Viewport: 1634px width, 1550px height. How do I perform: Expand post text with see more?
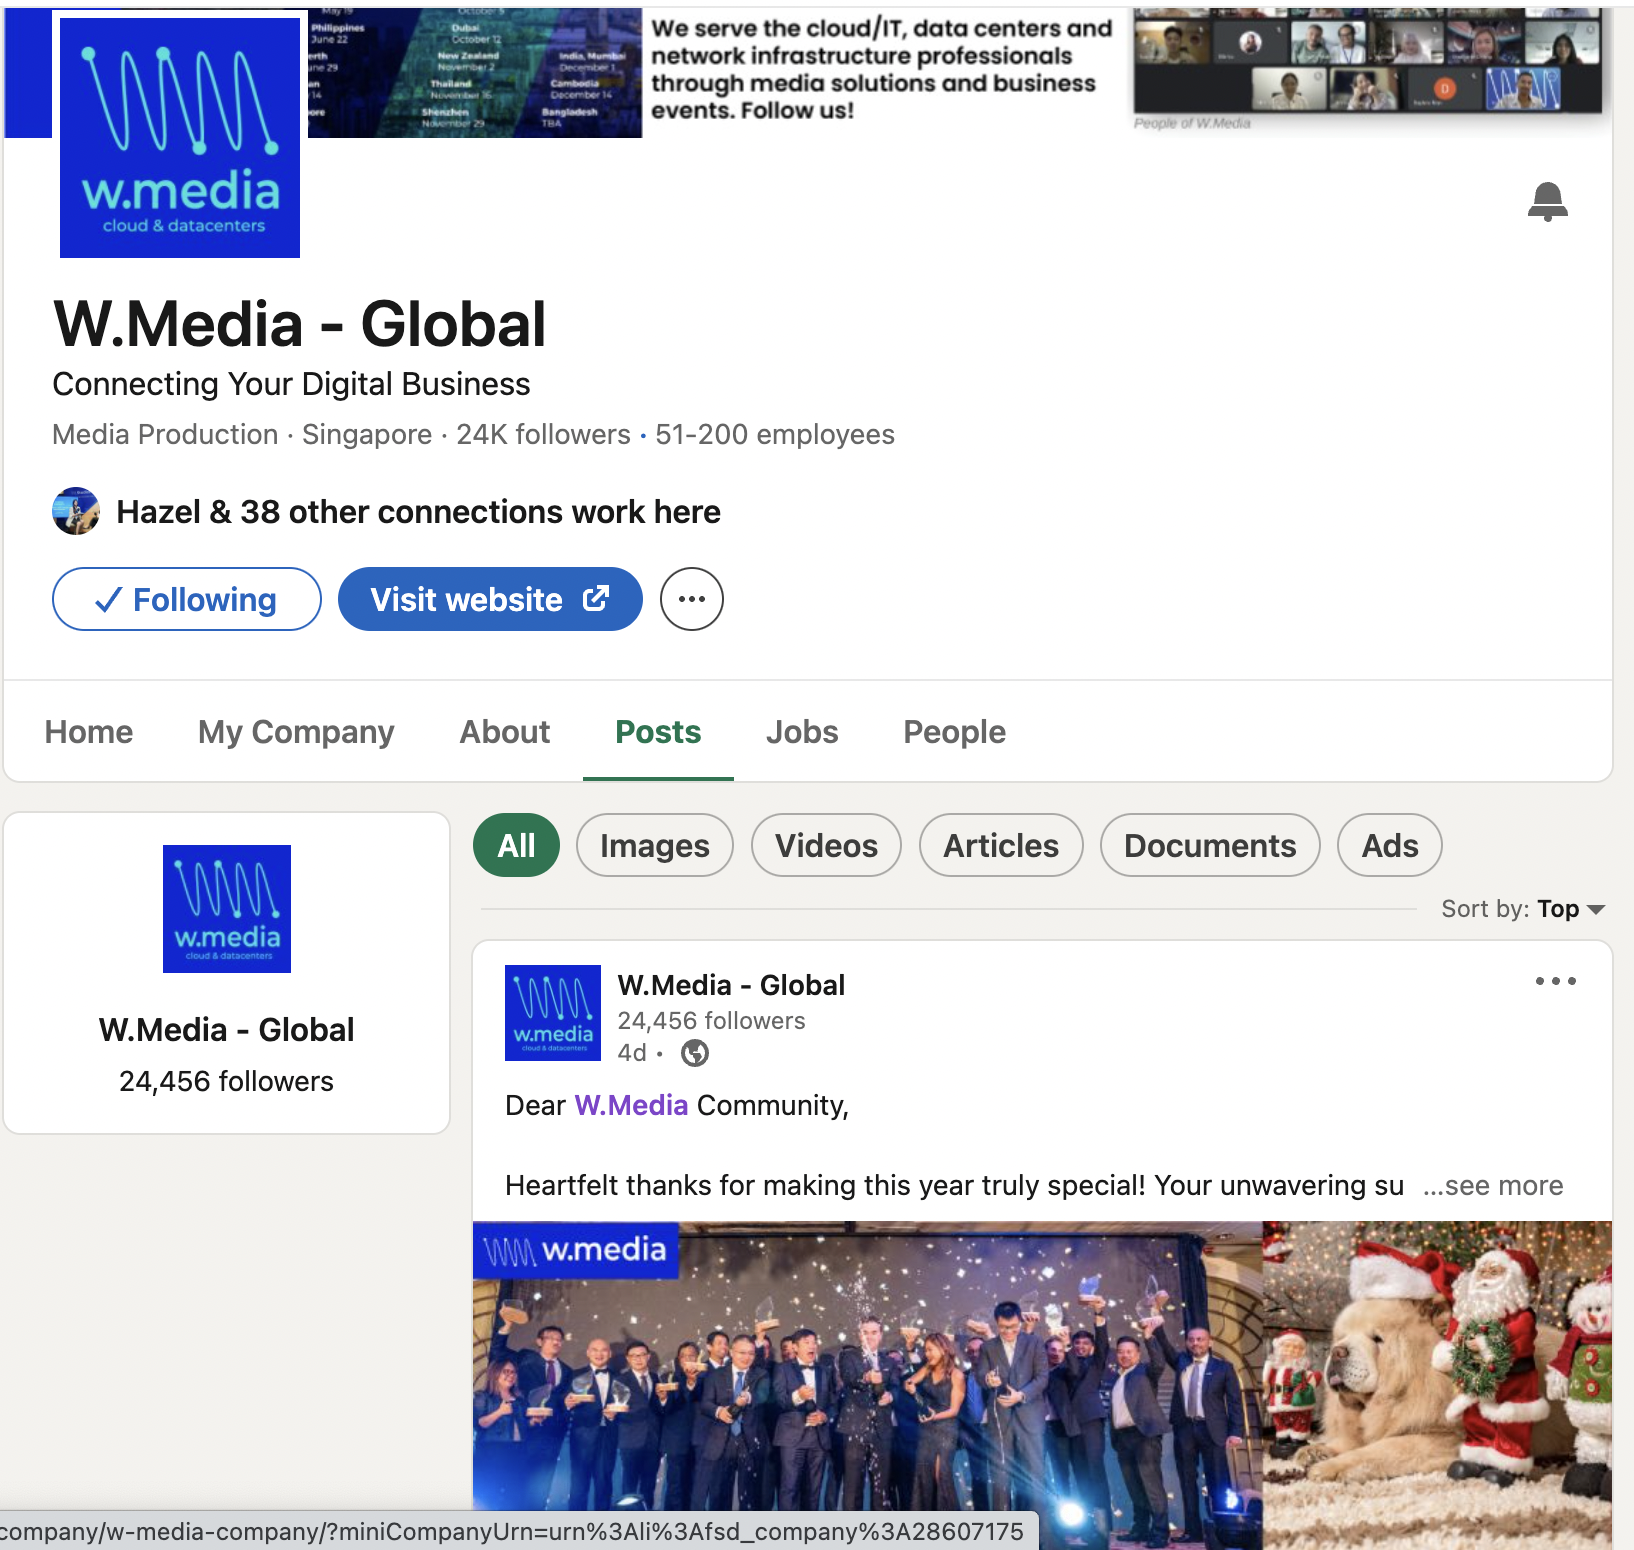pos(1493,1185)
